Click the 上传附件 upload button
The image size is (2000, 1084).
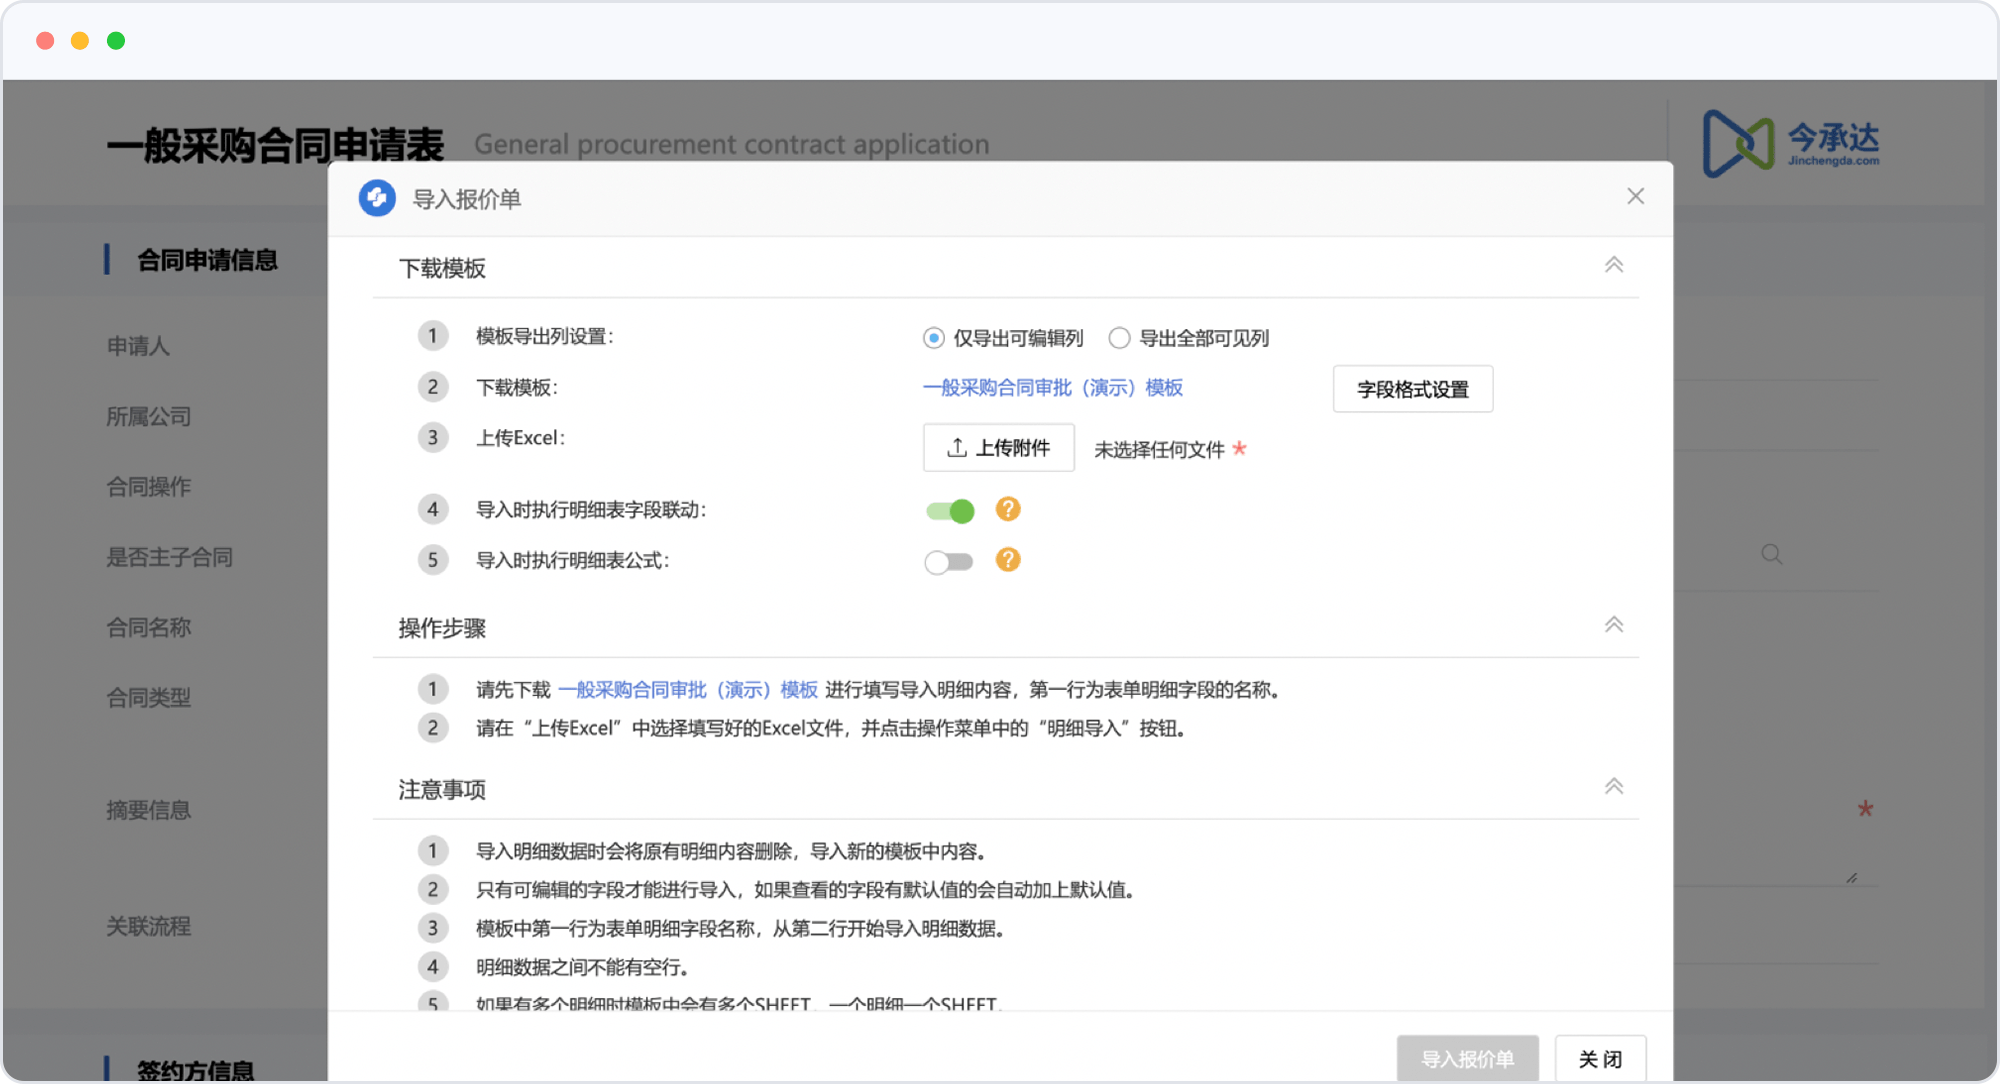pos(999,448)
